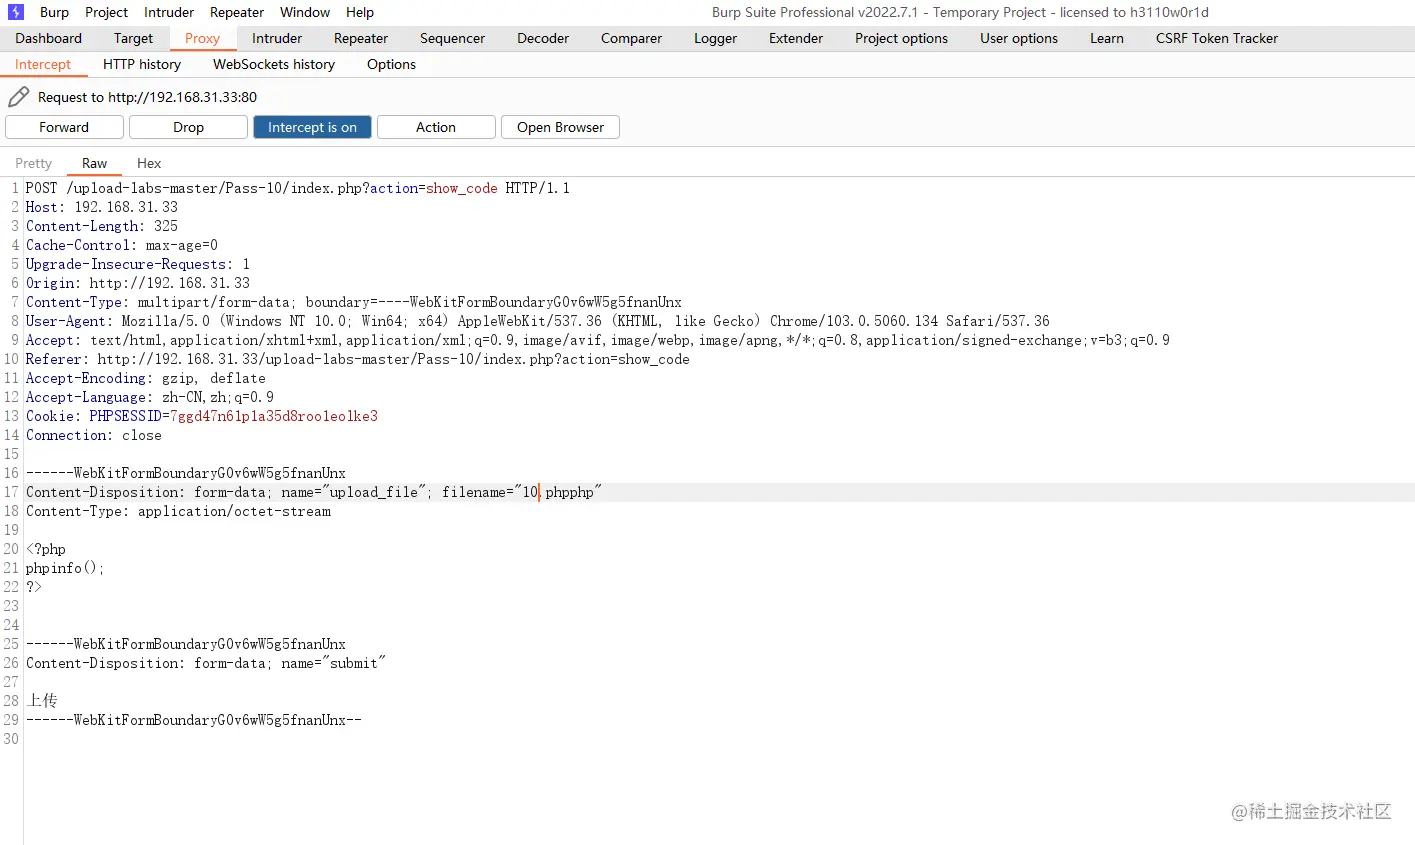The width and height of the screenshot is (1415, 845).
Task: Click the Accept-Language header line
Action: [150, 397]
